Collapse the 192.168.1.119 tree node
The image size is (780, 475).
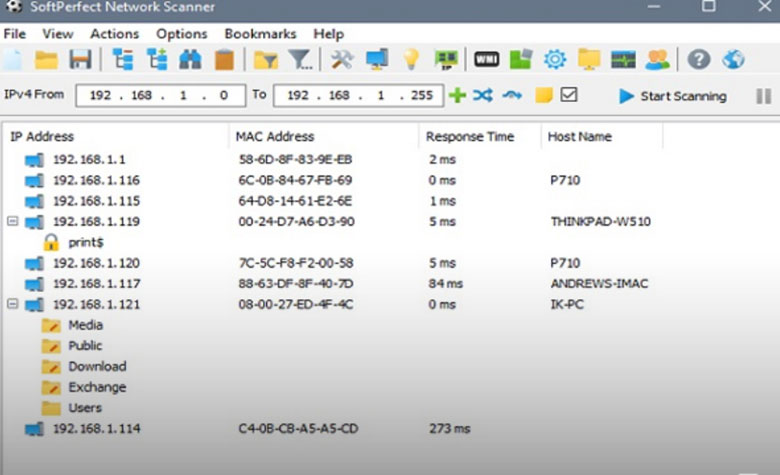tap(13, 221)
